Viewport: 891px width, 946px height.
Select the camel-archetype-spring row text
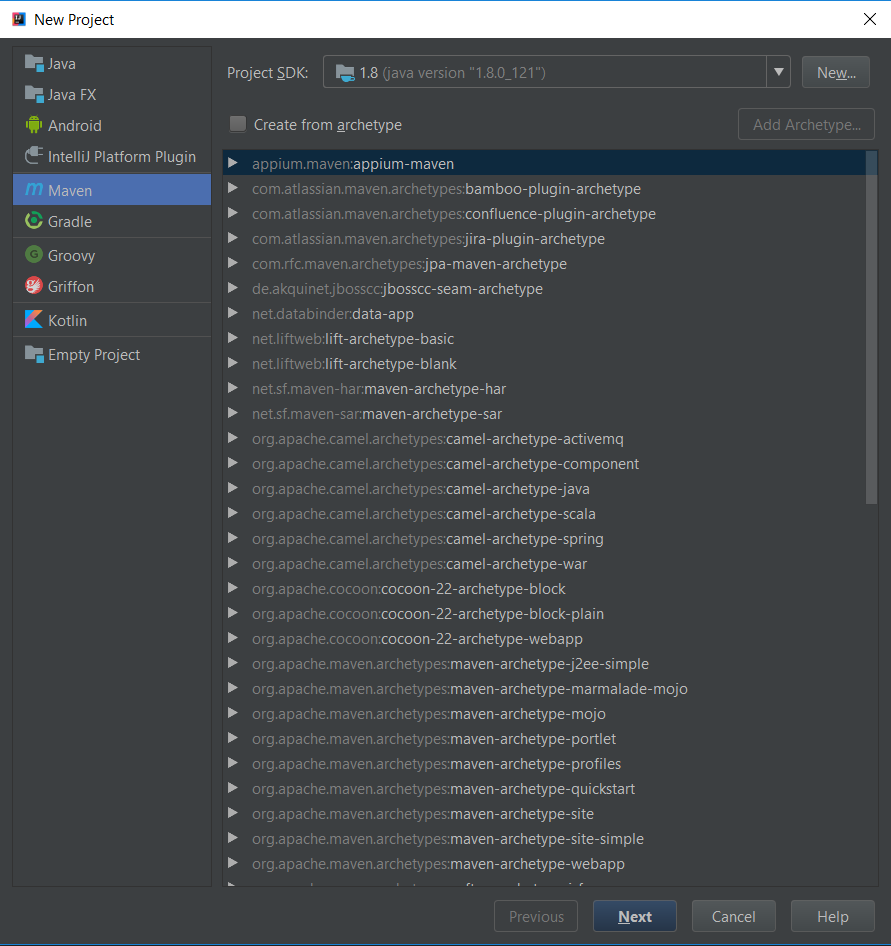(x=428, y=539)
